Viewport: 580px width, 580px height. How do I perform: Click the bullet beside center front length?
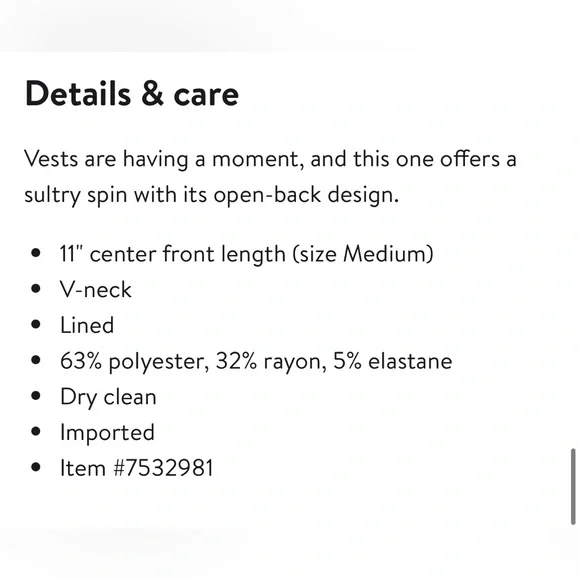pos(36,253)
